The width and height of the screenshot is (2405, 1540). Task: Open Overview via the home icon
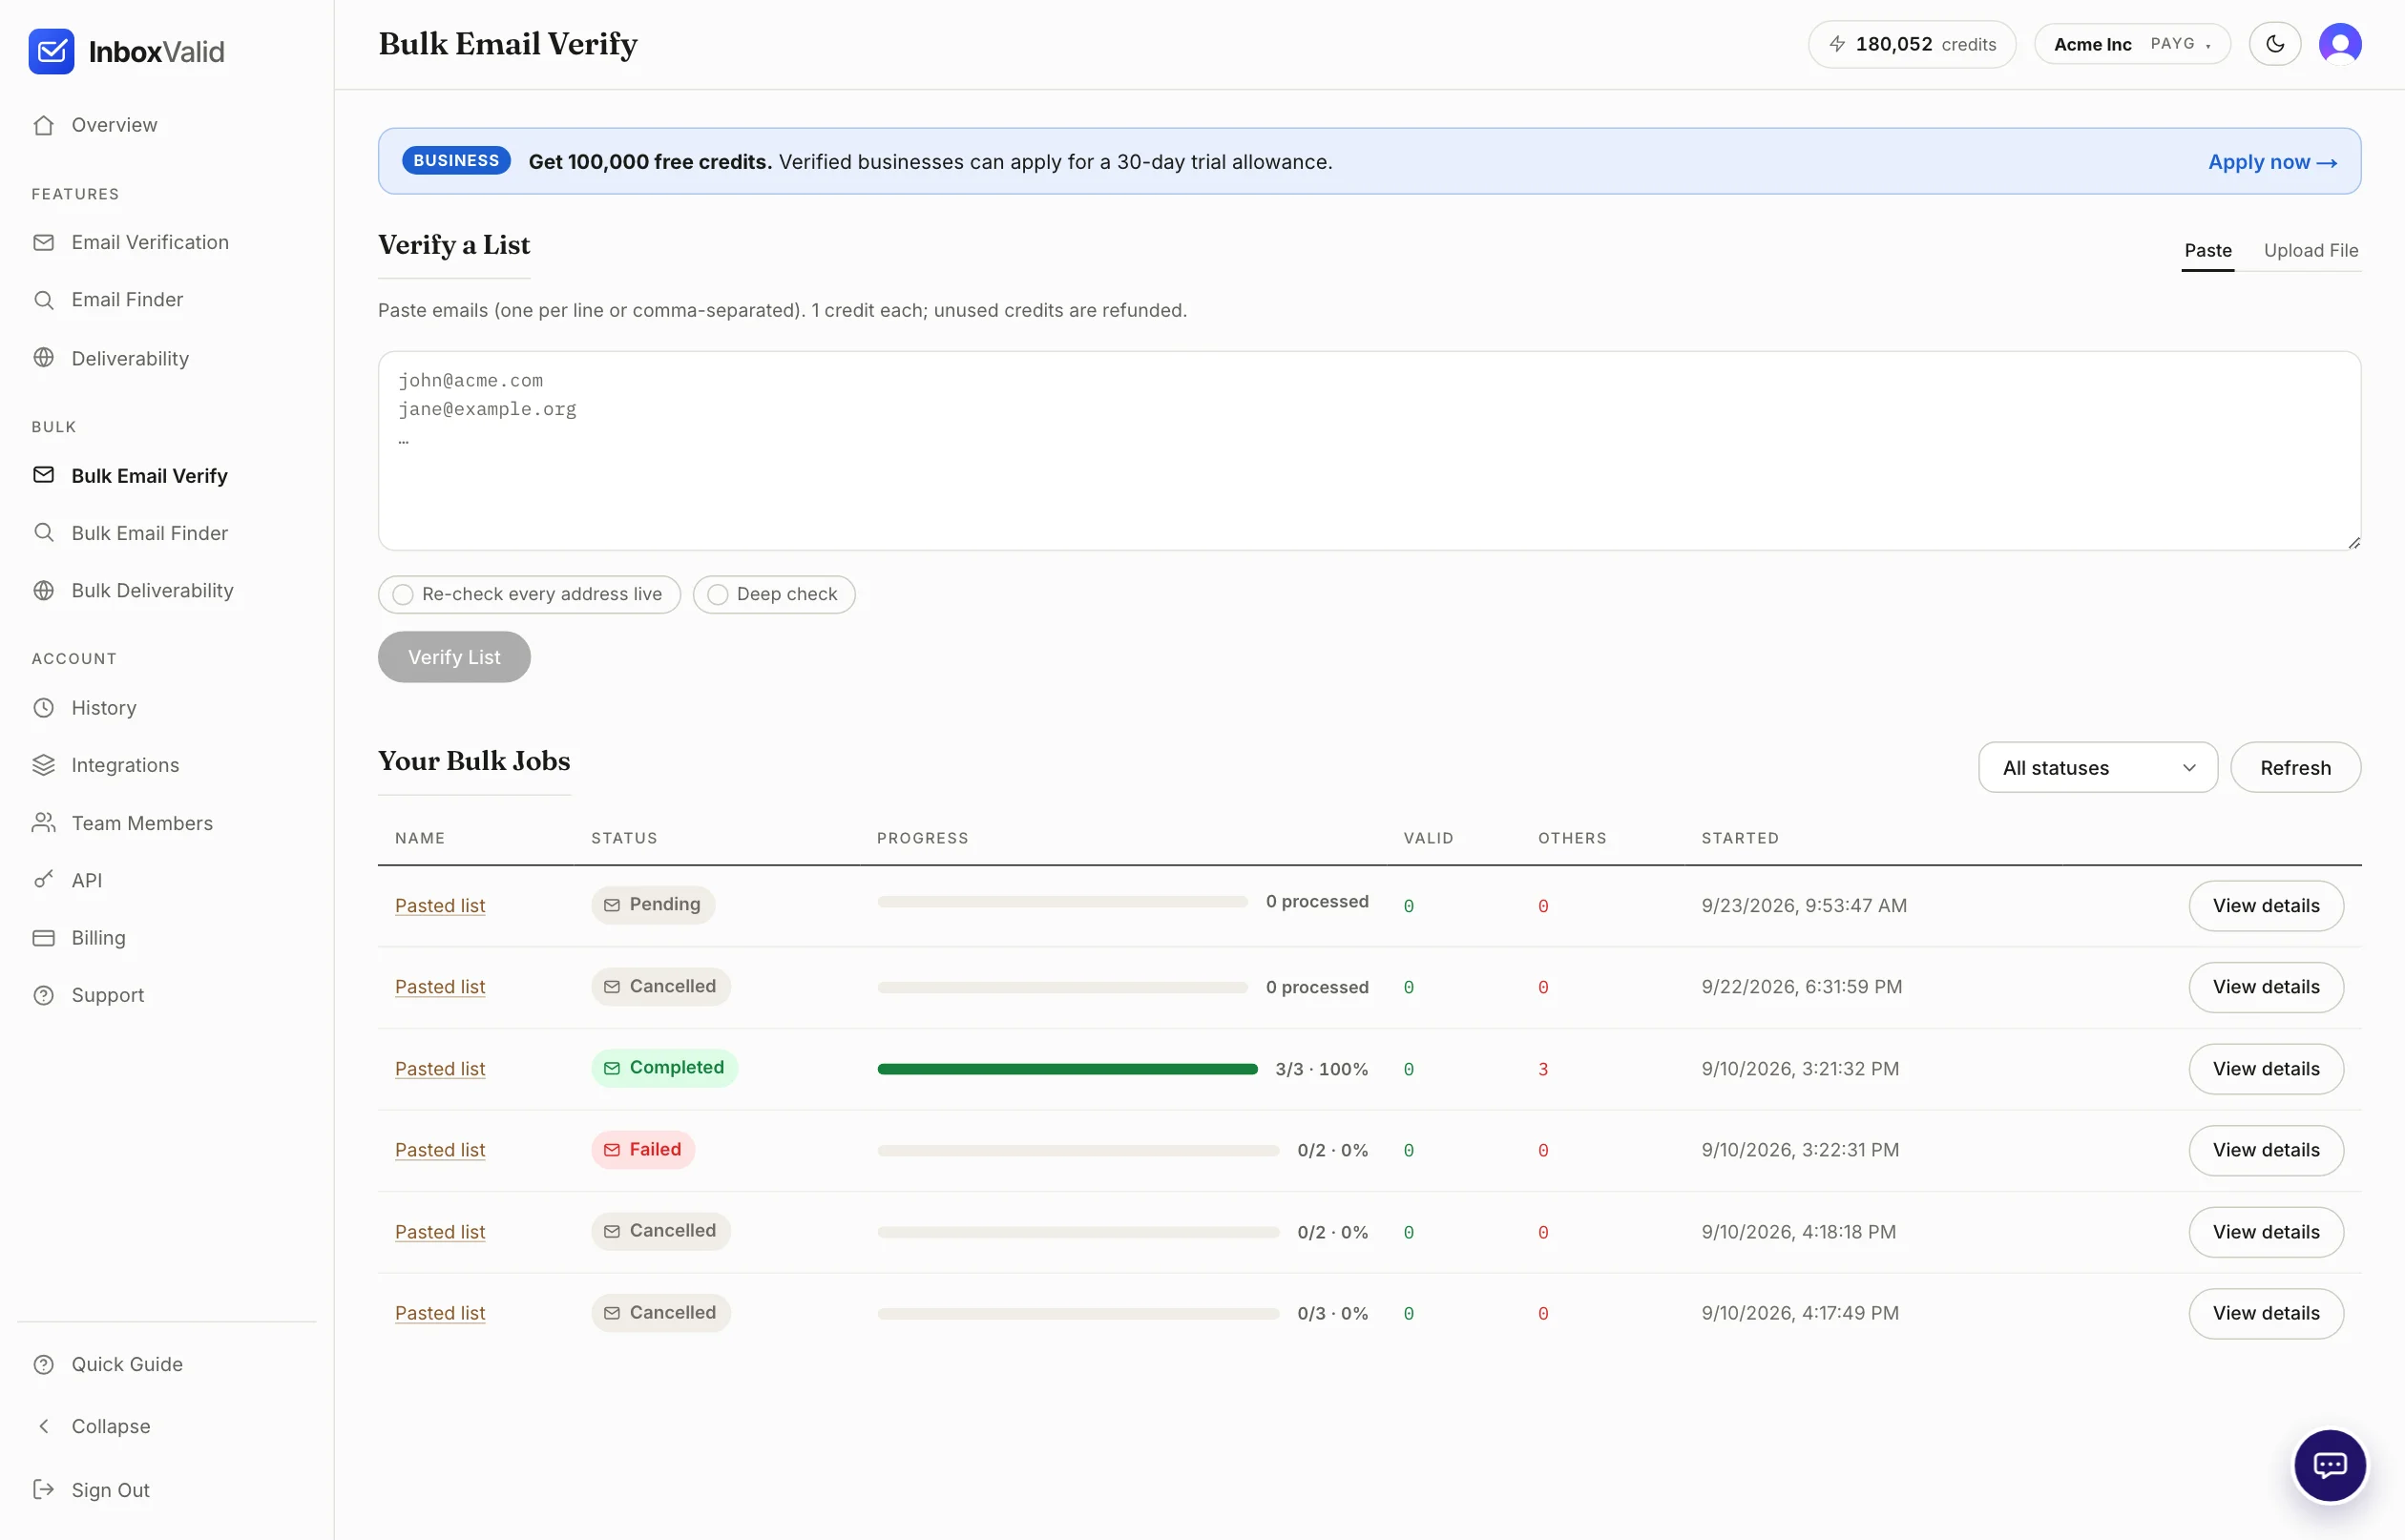pos(43,125)
